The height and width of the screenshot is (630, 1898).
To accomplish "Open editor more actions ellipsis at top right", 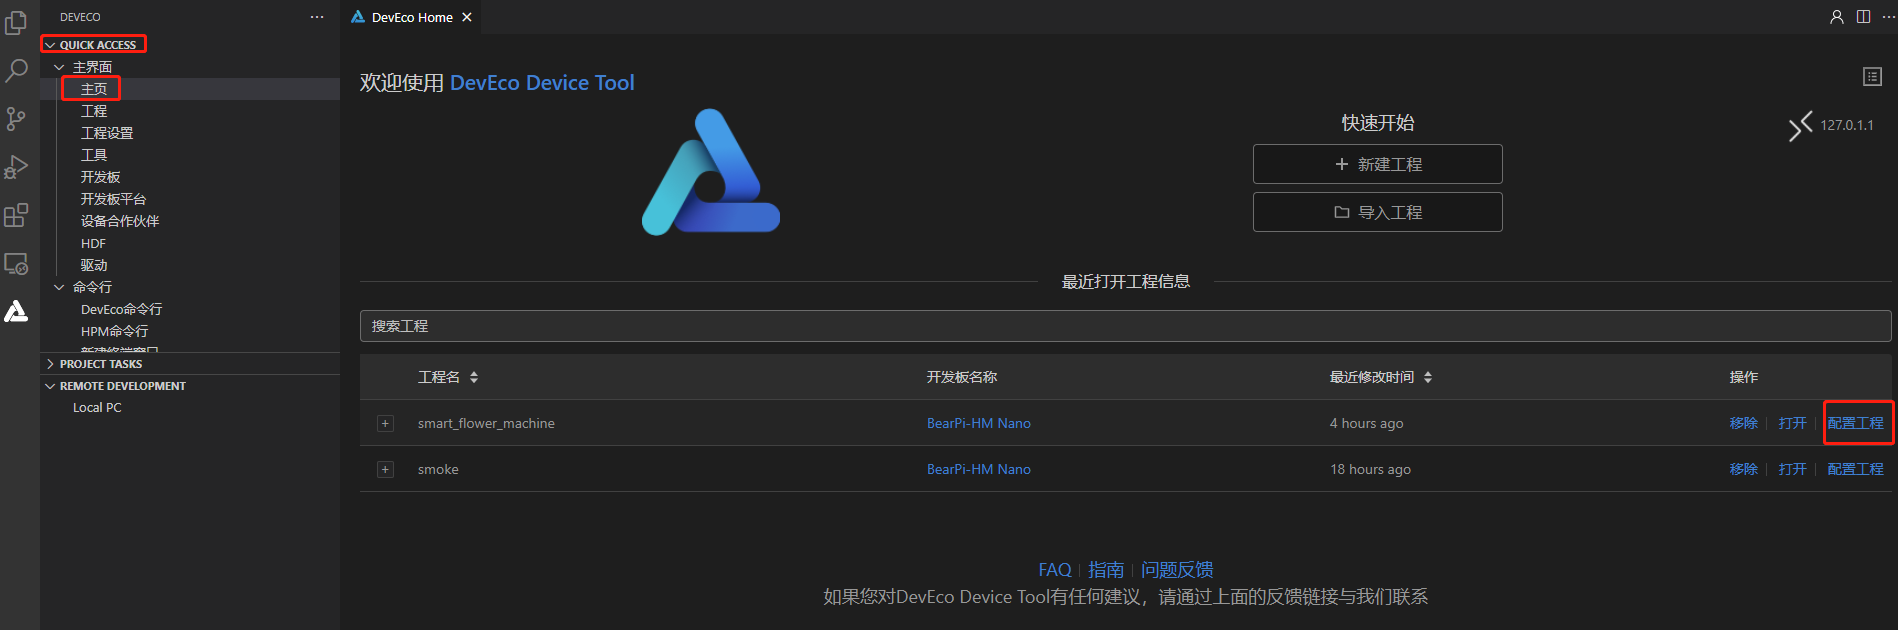I will click(1888, 17).
